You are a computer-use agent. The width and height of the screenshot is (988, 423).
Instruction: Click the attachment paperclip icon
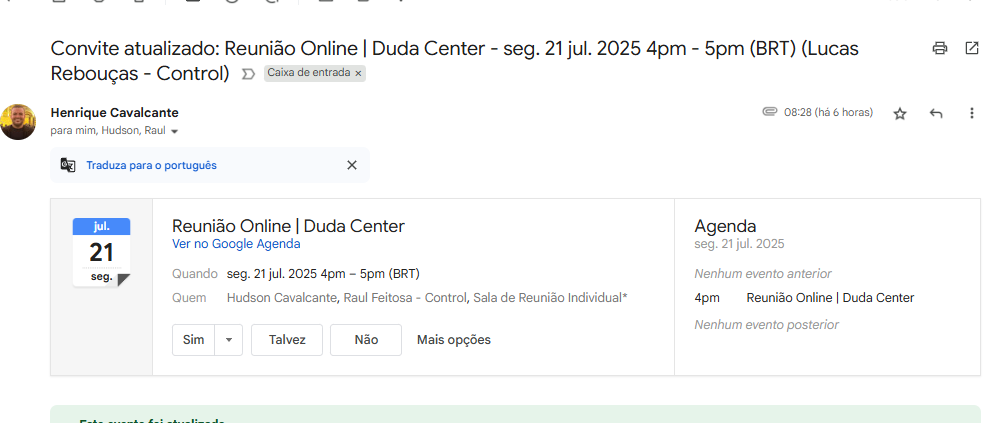[x=769, y=112]
